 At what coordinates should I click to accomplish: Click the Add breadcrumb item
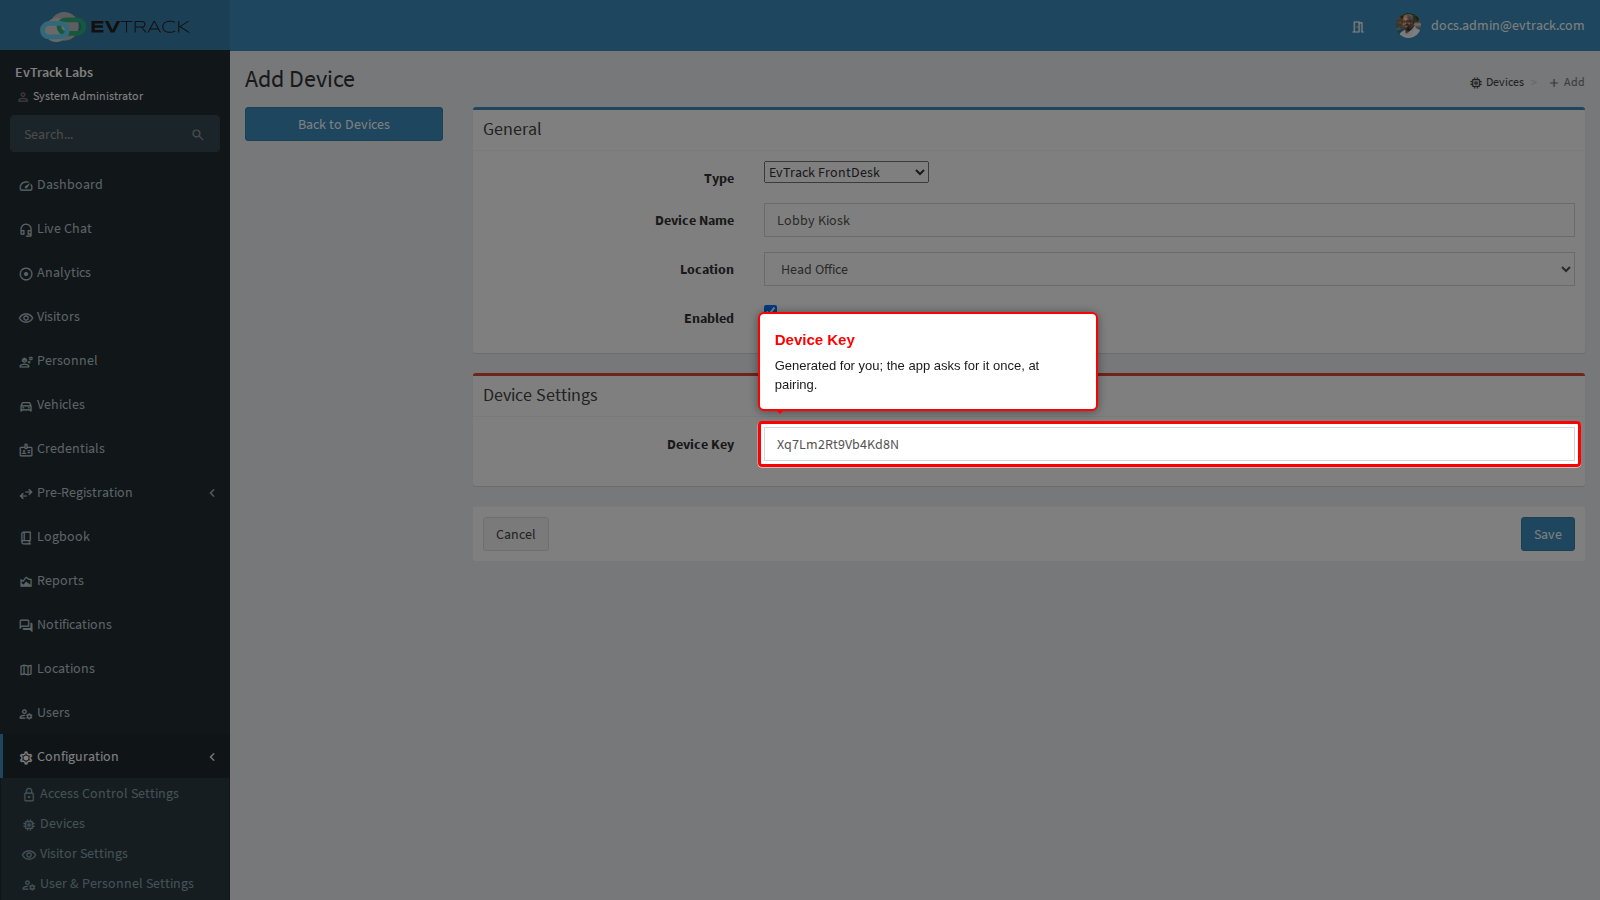pos(1567,82)
